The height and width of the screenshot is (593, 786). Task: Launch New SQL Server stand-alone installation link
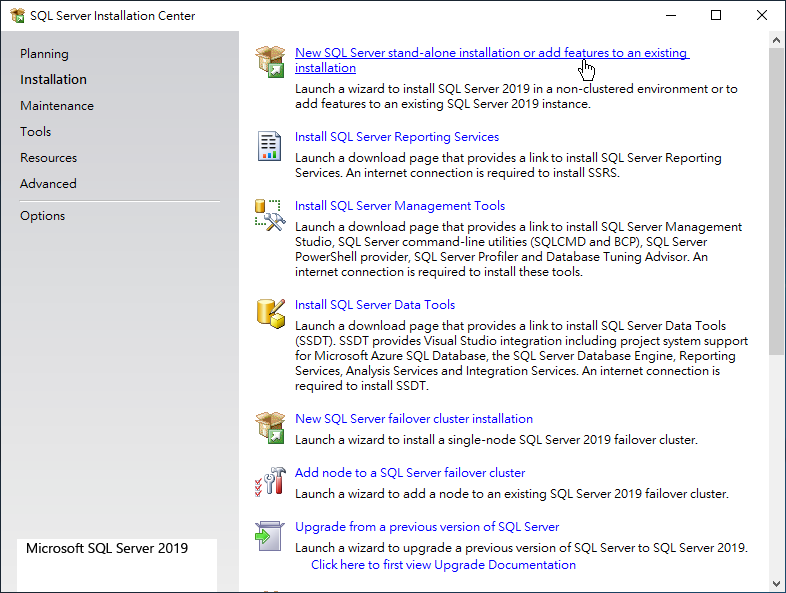click(x=492, y=60)
